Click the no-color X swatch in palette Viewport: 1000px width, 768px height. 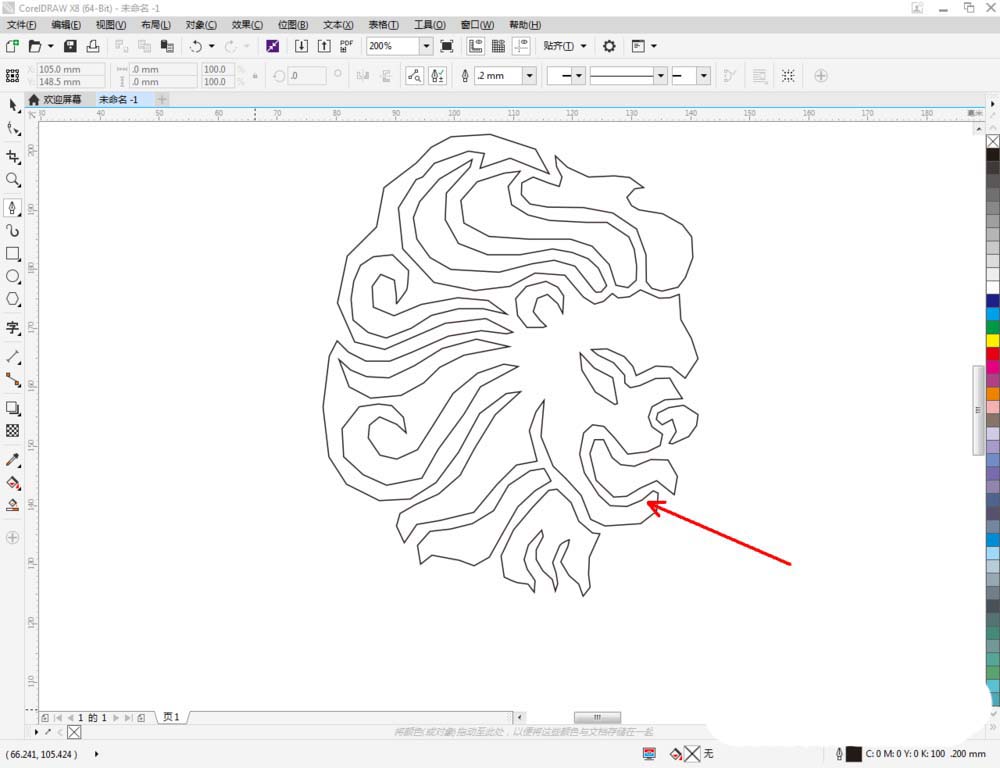click(993, 141)
